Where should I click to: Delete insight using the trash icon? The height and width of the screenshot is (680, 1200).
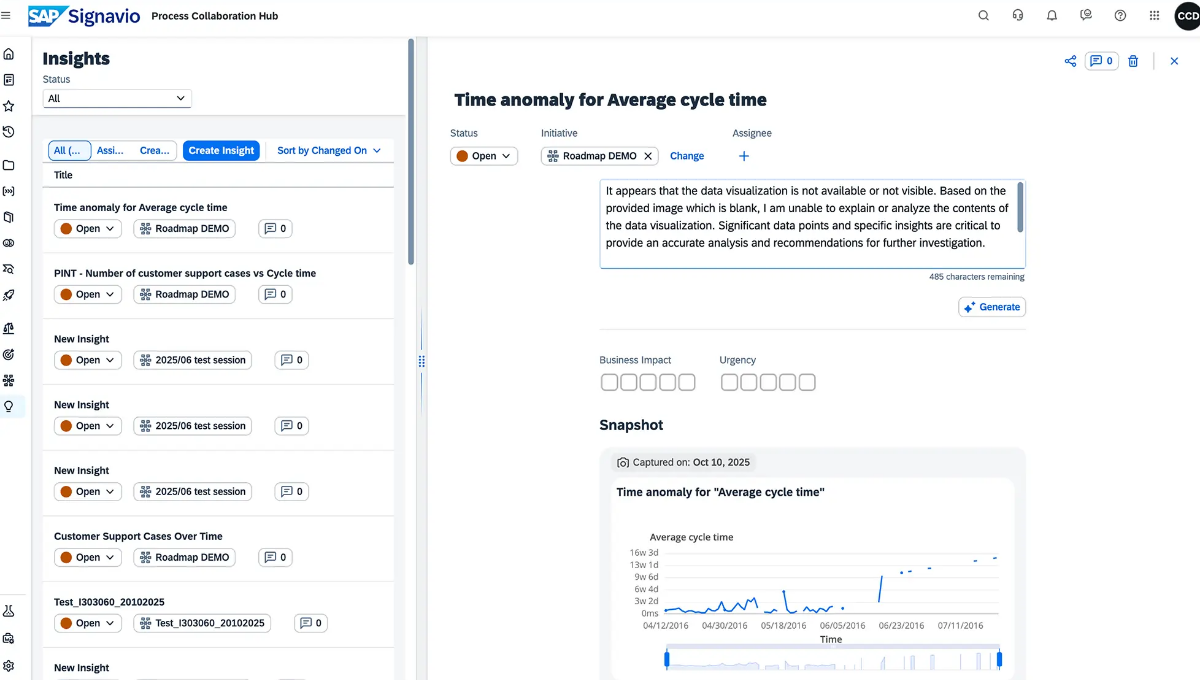click(1133, 61)
